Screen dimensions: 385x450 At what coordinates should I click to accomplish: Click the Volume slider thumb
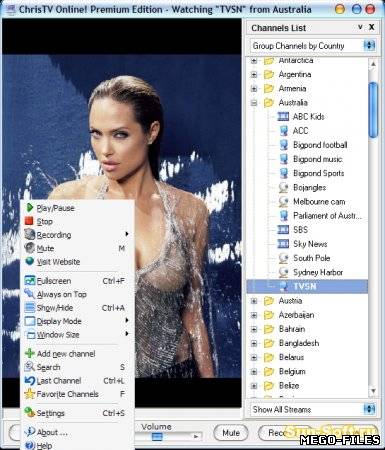(157, 436)
